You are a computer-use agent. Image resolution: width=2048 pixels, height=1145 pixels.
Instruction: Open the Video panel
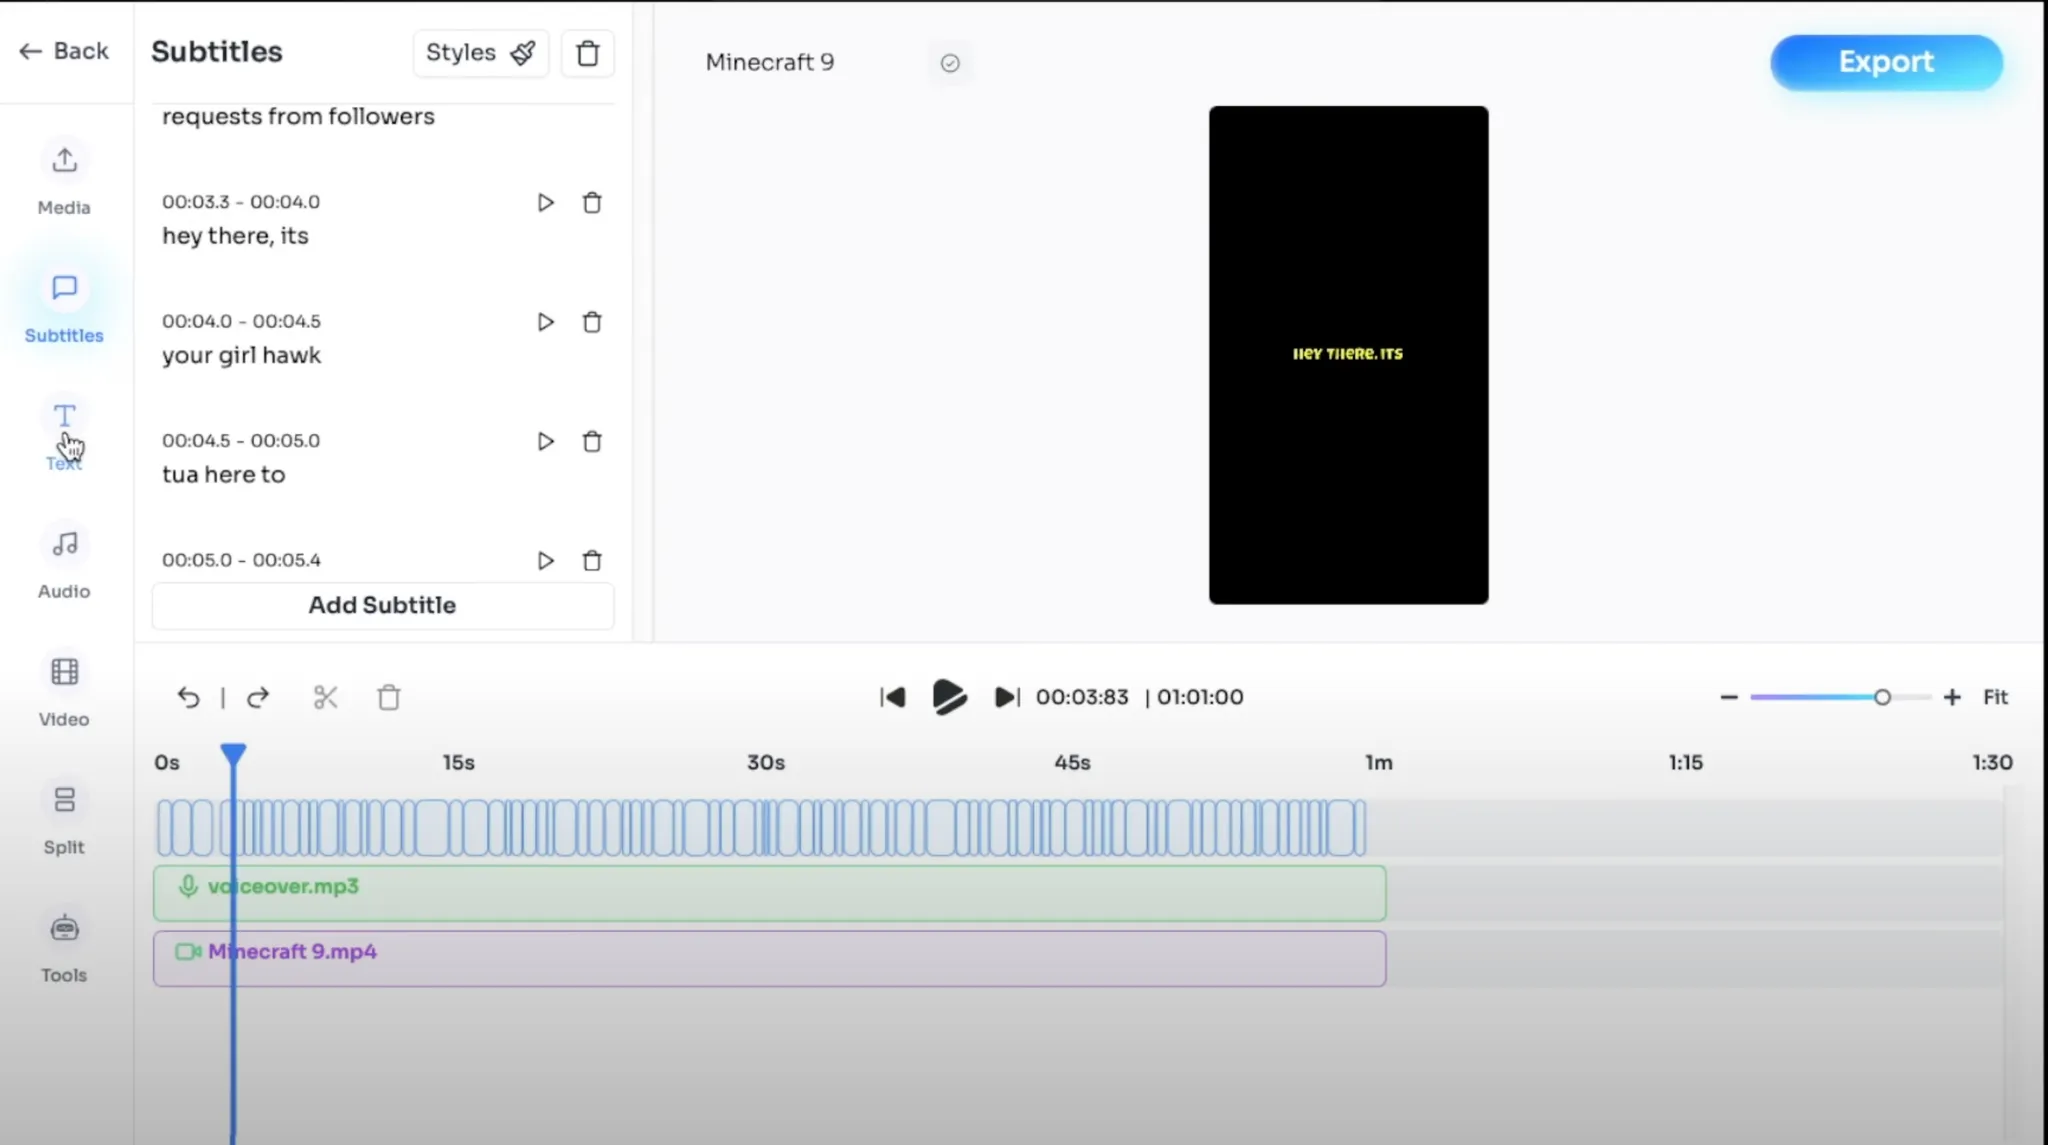pyautogui.click(x=64, y=689)
